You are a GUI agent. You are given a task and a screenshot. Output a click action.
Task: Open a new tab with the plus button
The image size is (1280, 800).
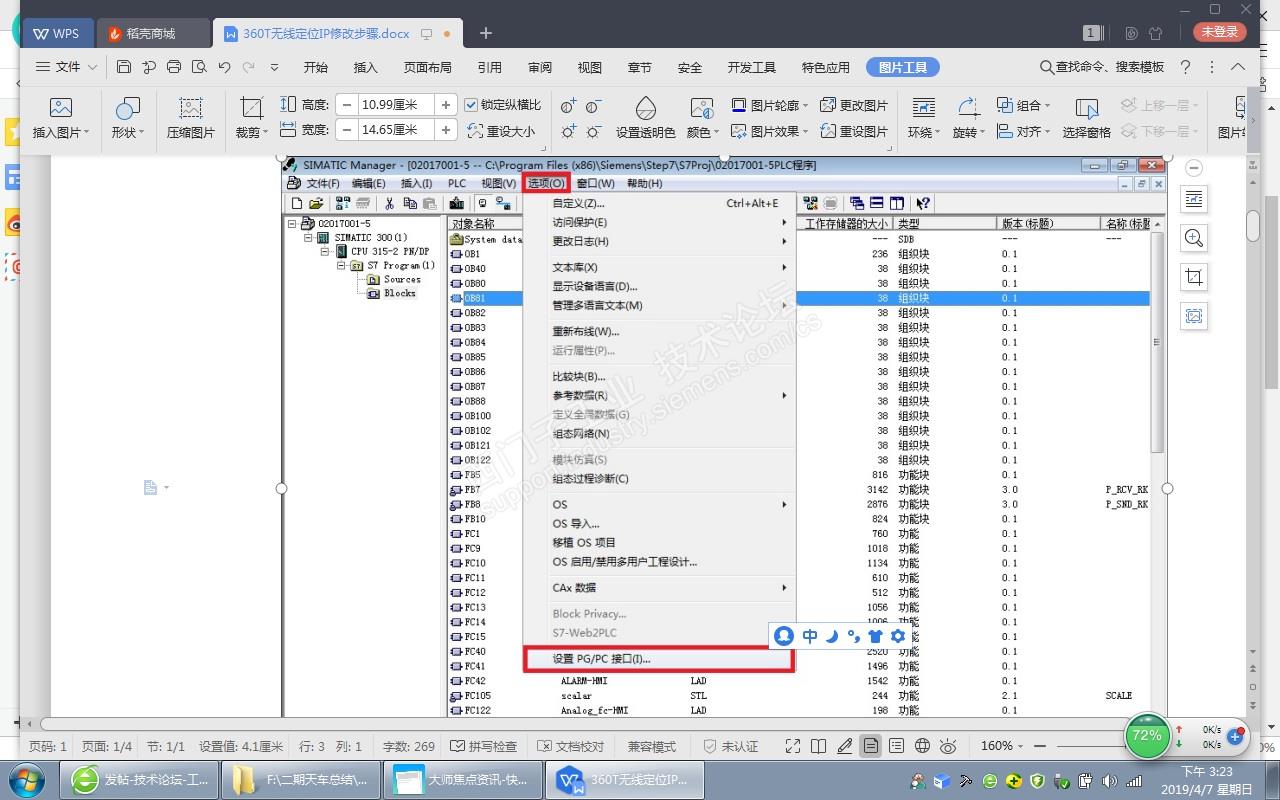click(486, 33)
